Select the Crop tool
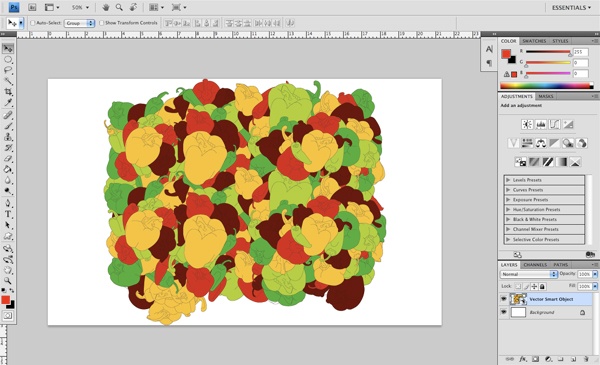The image size is (600, 365). tap(8, 92)
